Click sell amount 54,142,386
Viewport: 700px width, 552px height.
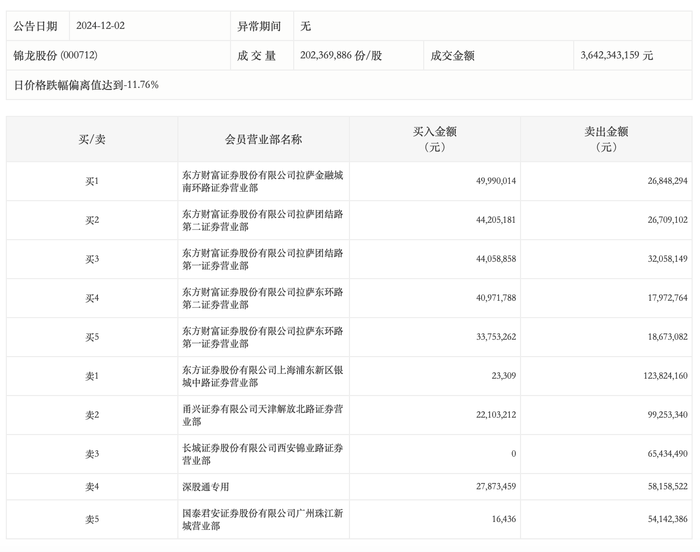point(668,519)
